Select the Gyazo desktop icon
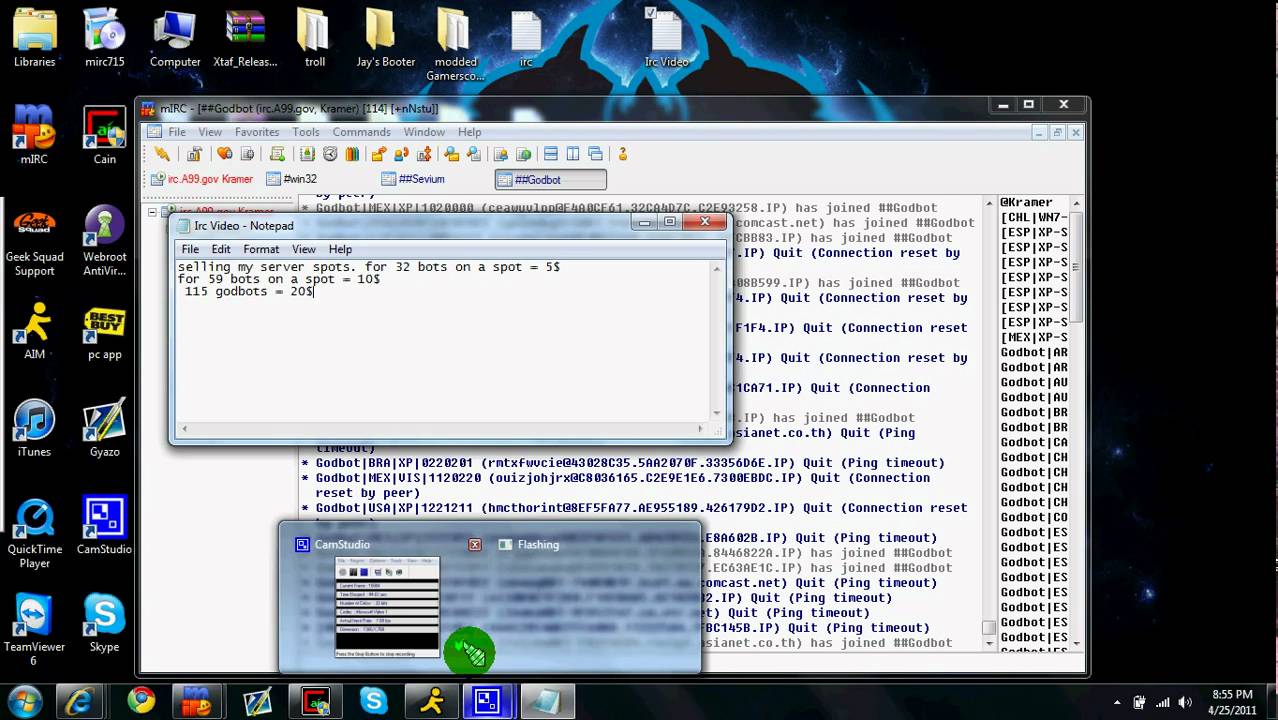 [104, 427]
